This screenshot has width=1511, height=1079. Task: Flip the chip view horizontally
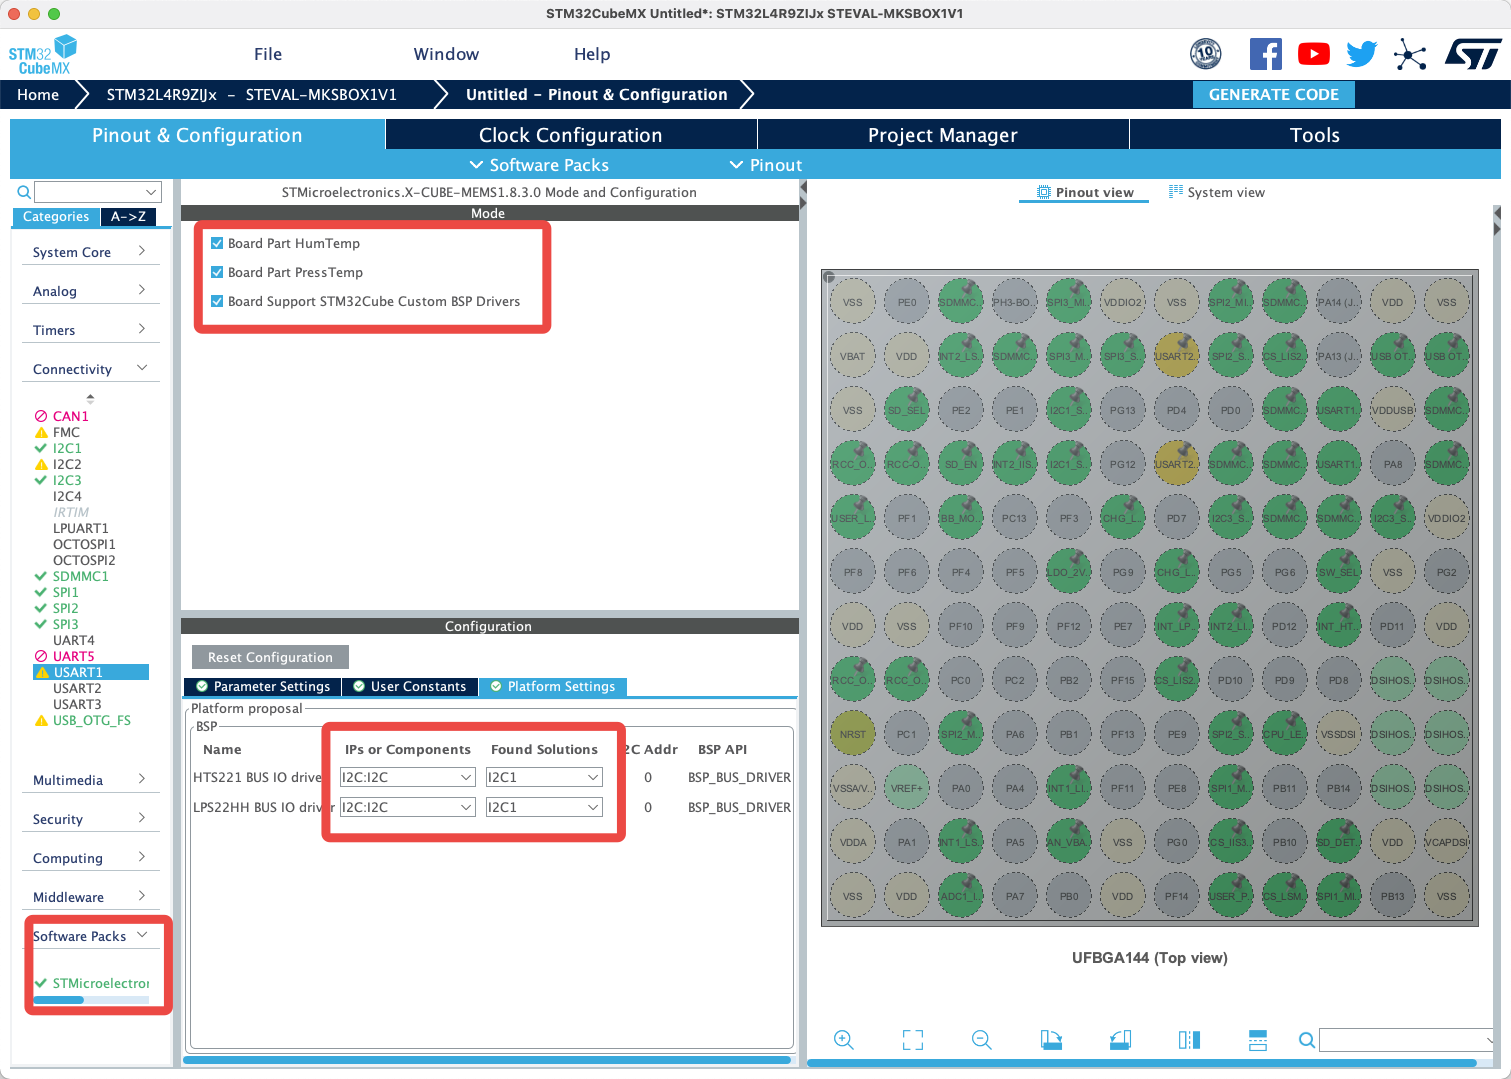[1189, 1040]
